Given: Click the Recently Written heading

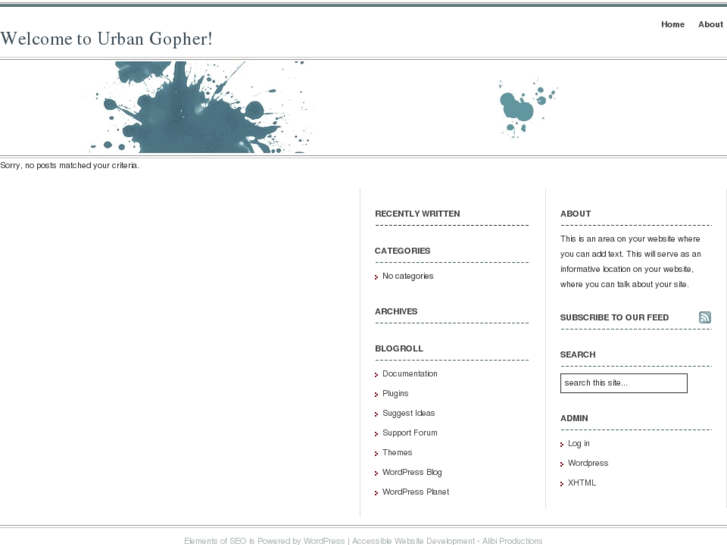Looking at the screenshot, I should 417,214.
